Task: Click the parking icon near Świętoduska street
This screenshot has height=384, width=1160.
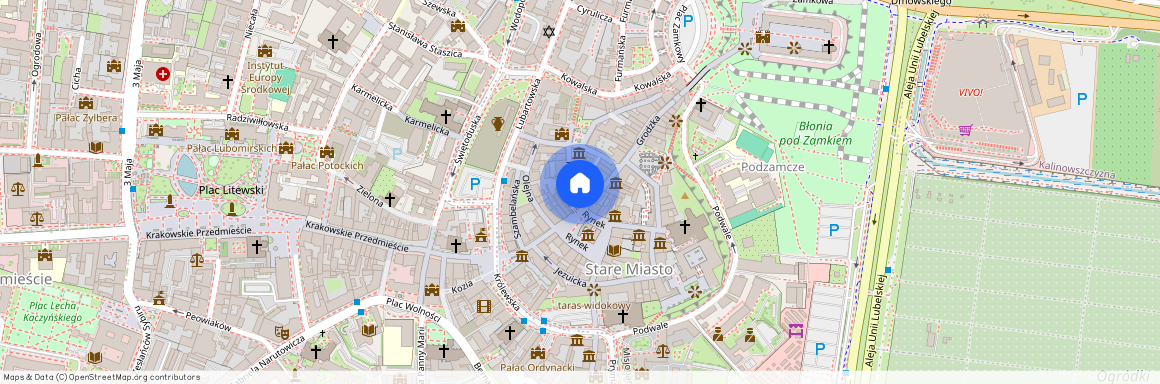Action: (475, 183)
